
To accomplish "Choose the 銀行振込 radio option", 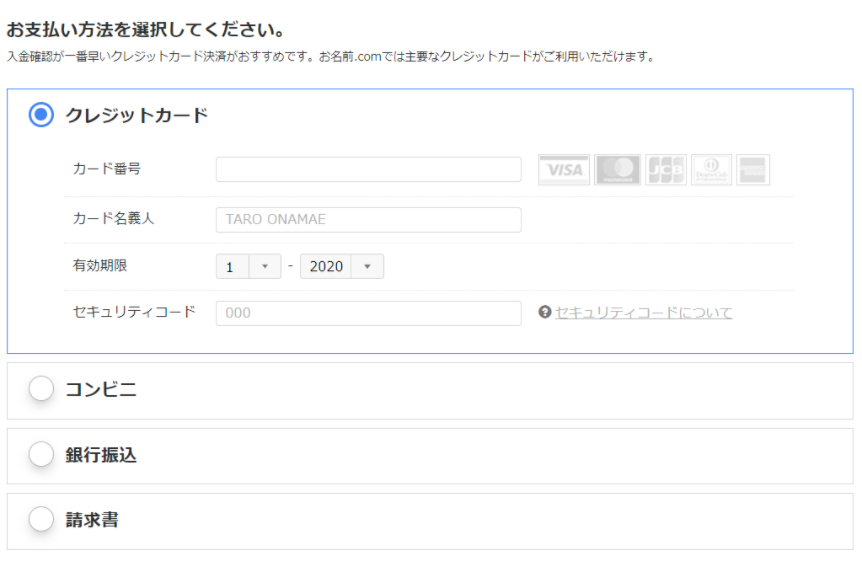I will [x=41, y=454].
